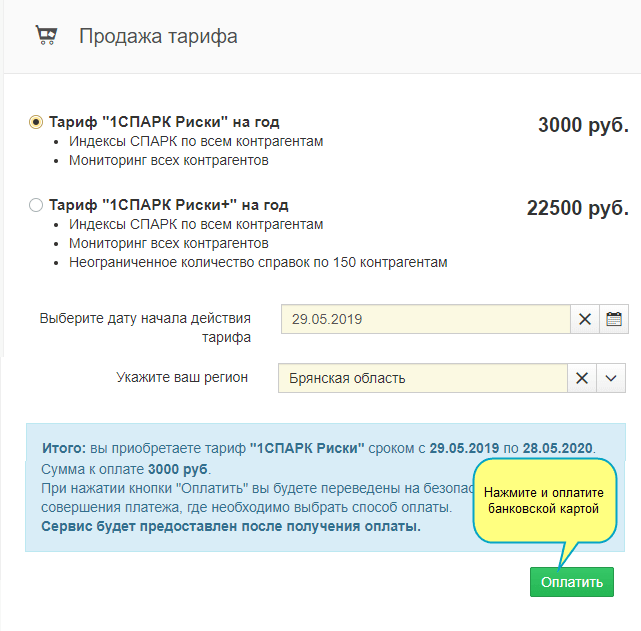Select the "1СПАРК Риски" yearly tariff radio
Image resolution: width=641 pixels, height=631 pixels.
[36, 122]
